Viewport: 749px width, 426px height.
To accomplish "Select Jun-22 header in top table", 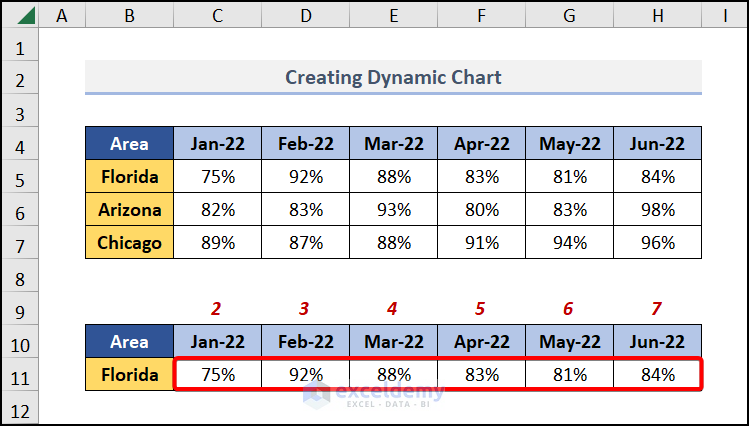I will pos(657,144).
